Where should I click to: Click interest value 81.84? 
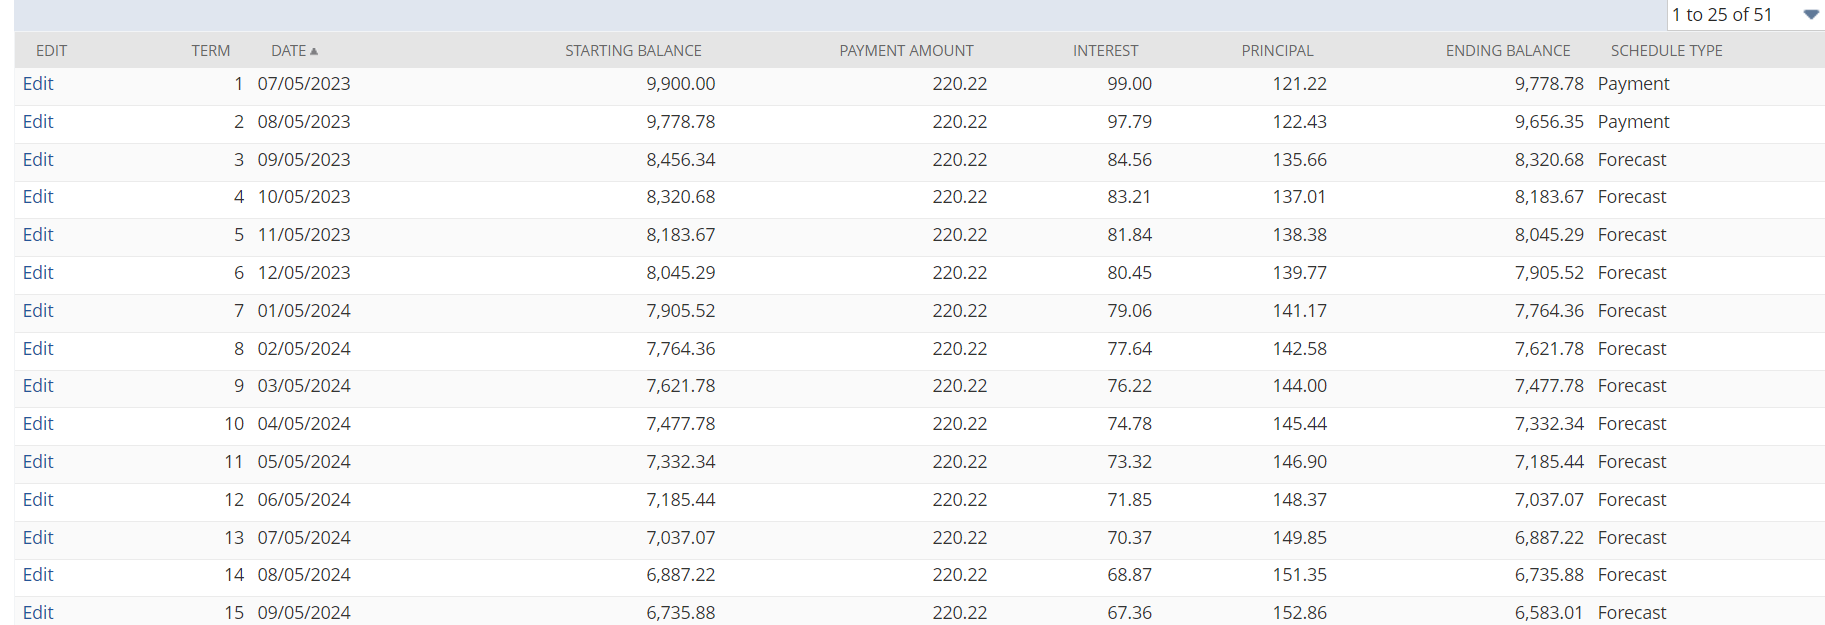1130,235
